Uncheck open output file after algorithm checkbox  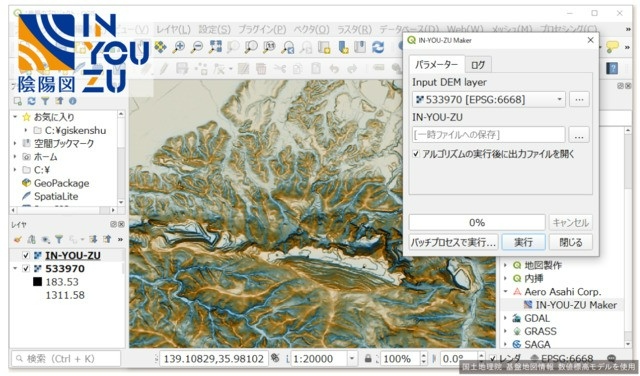416,154
